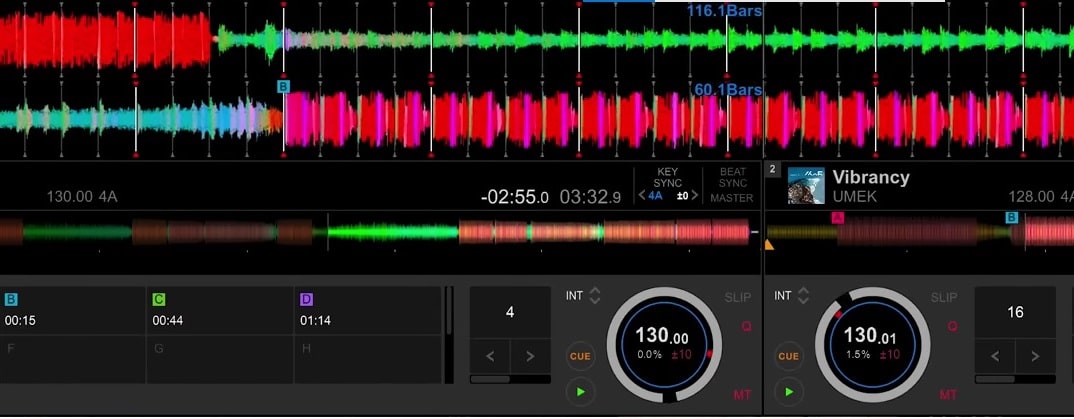Trigger hot cue C at 00:44
This screenshot has width=1074, height=419.
click(220, 310)
